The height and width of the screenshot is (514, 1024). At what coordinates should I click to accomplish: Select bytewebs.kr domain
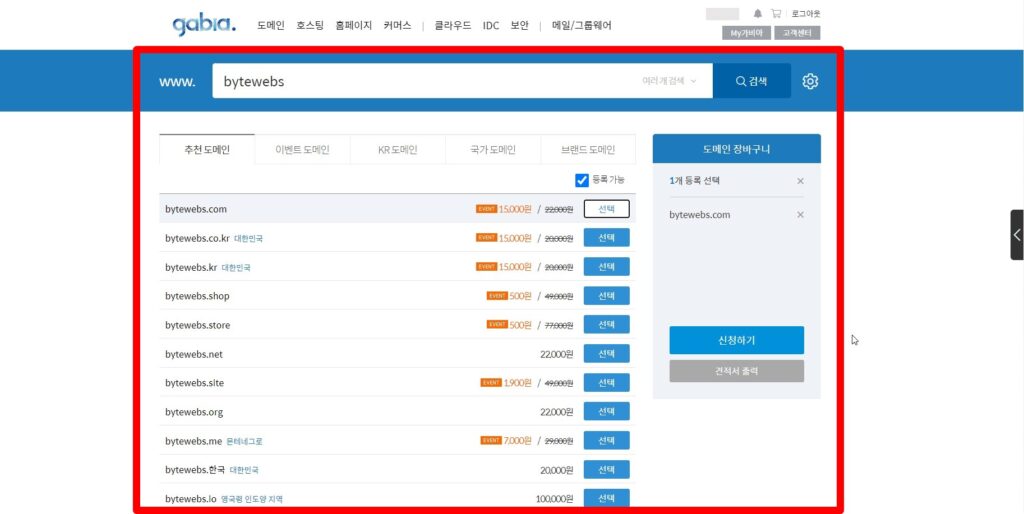pos(607,266)
